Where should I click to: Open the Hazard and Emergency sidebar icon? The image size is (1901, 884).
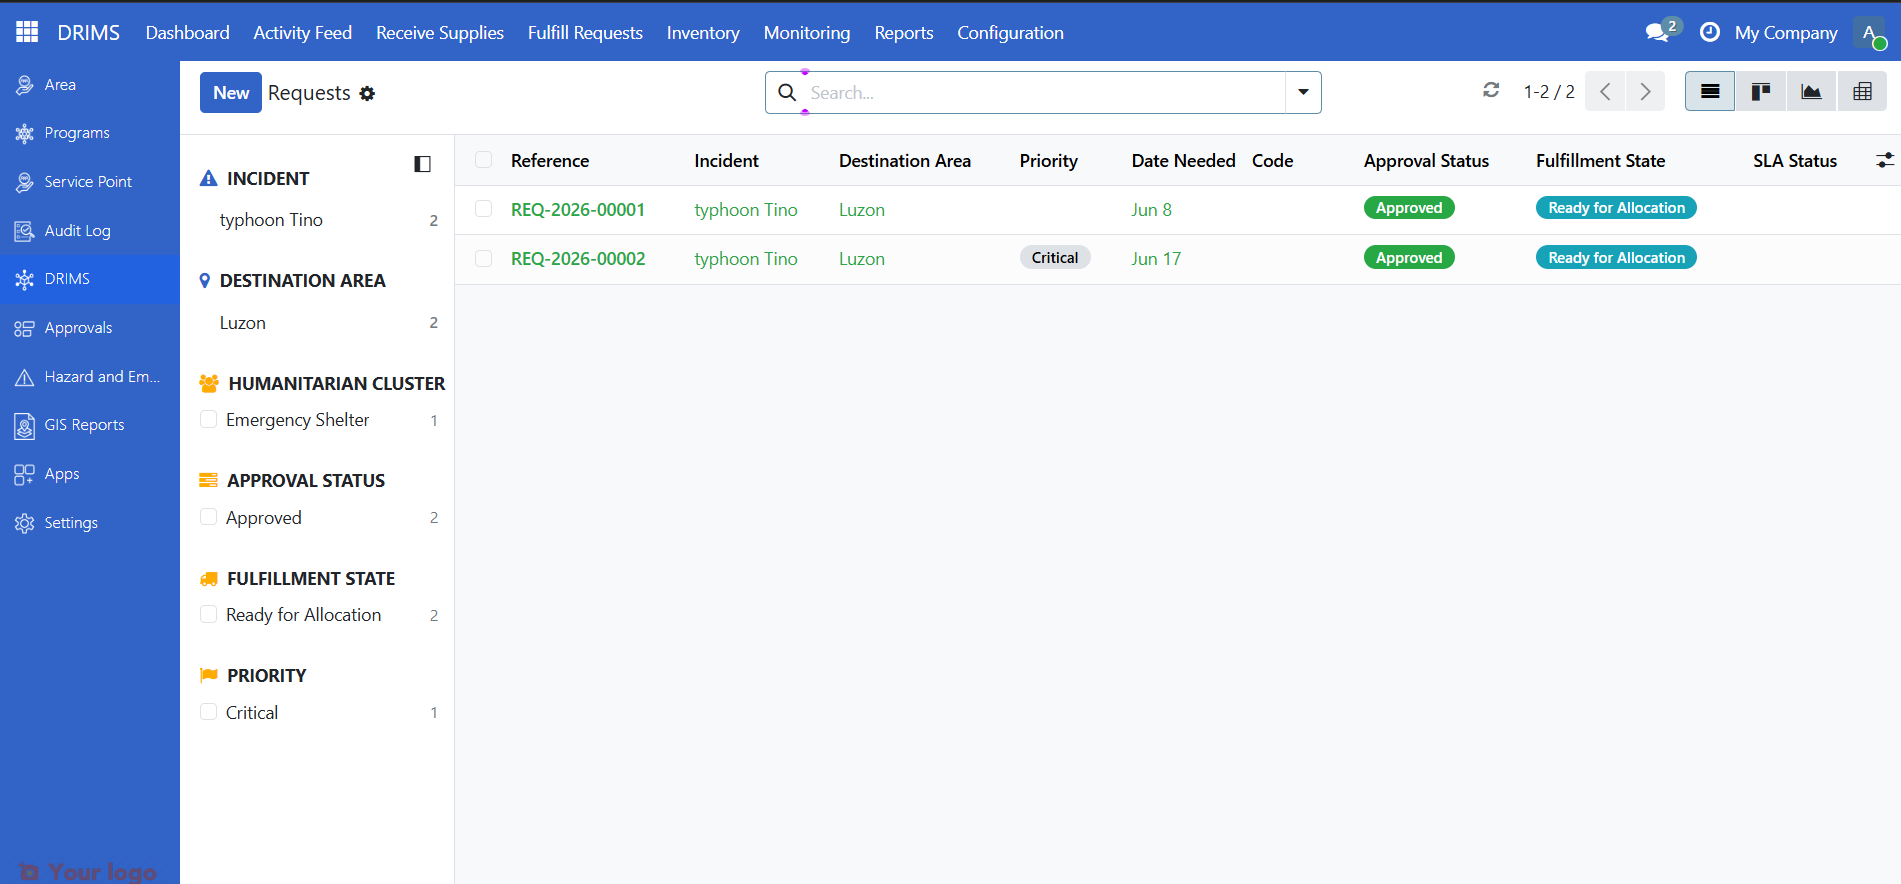click(25, 377)
